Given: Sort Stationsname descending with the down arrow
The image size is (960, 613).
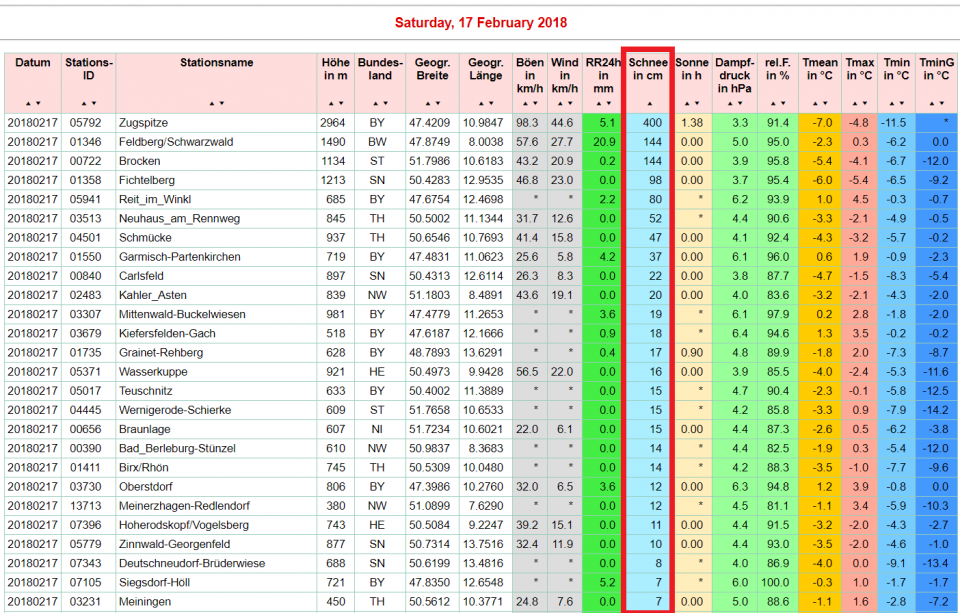Looking at the screenshot, I should coord(221,103).
